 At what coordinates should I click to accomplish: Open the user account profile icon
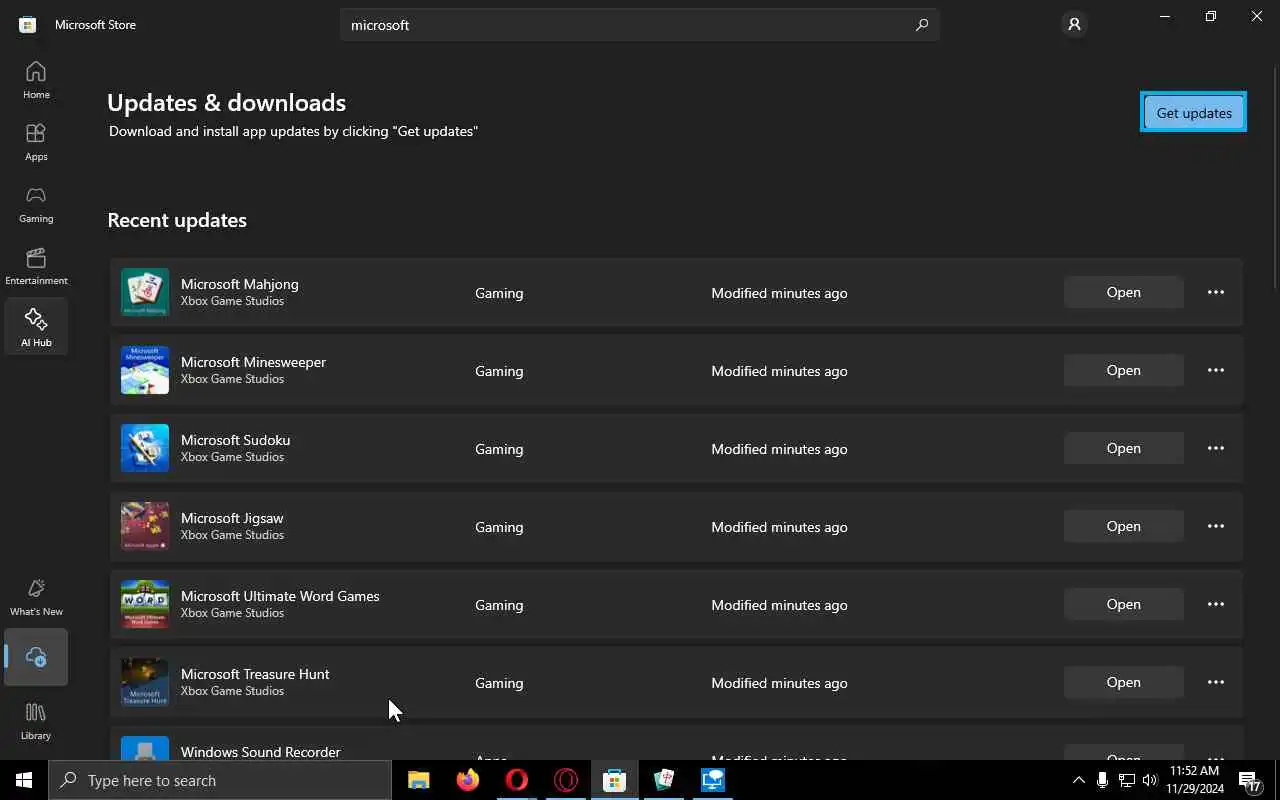coord(1074,24)
